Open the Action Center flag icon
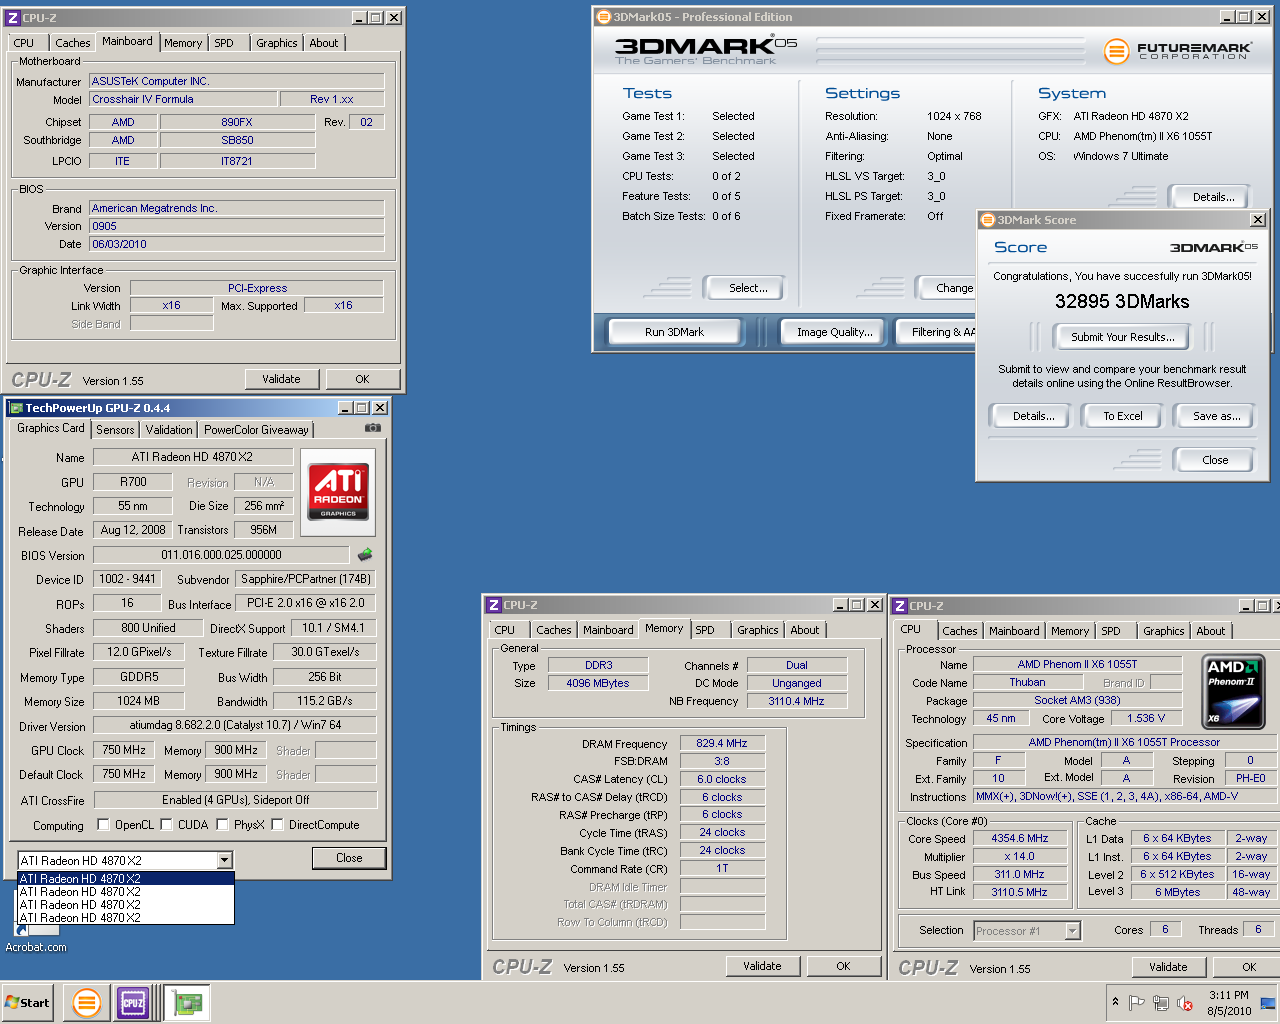The image size is (1280, 1024). tap(1137, 1002)
